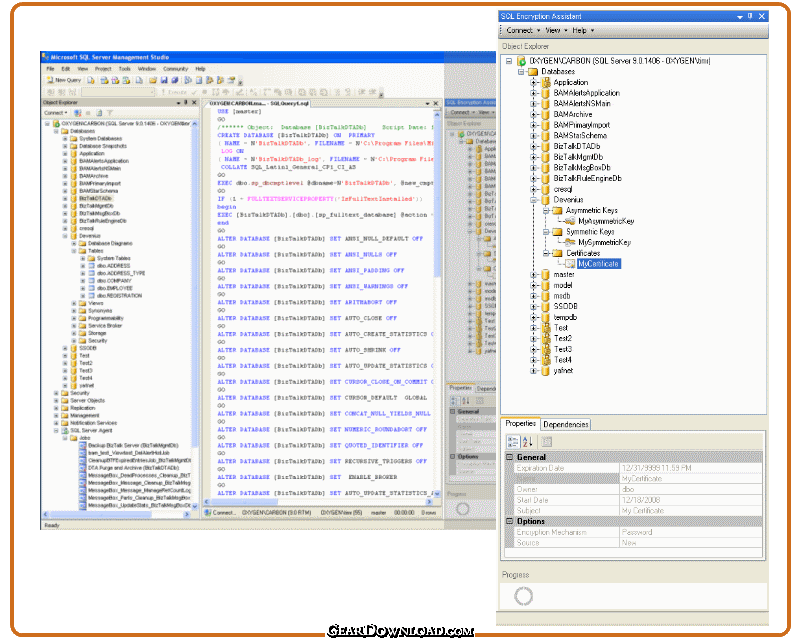The width and height of the screenshot is (800, 639).
Task: Select BizTalkRuleEngineDb in Encryption Assistant tree
Action: click(587, 179)
